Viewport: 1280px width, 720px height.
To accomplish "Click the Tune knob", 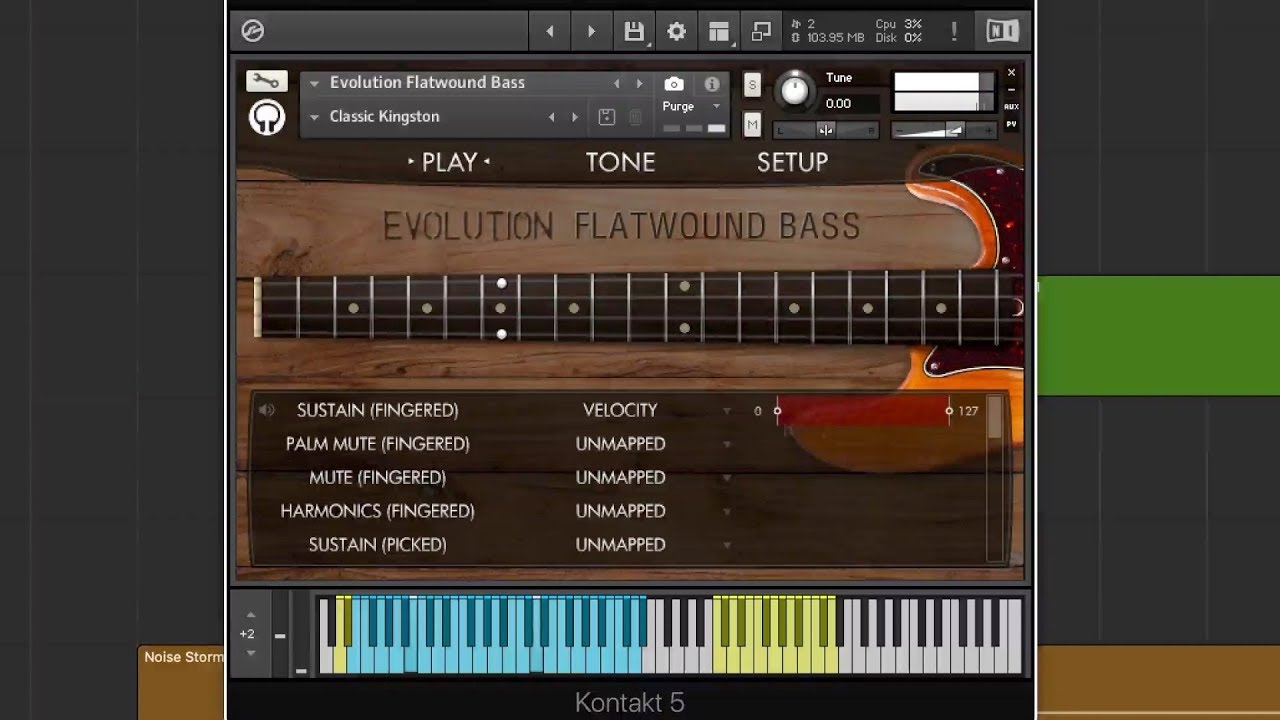I will pyautogui.click(x=794, y=91).
